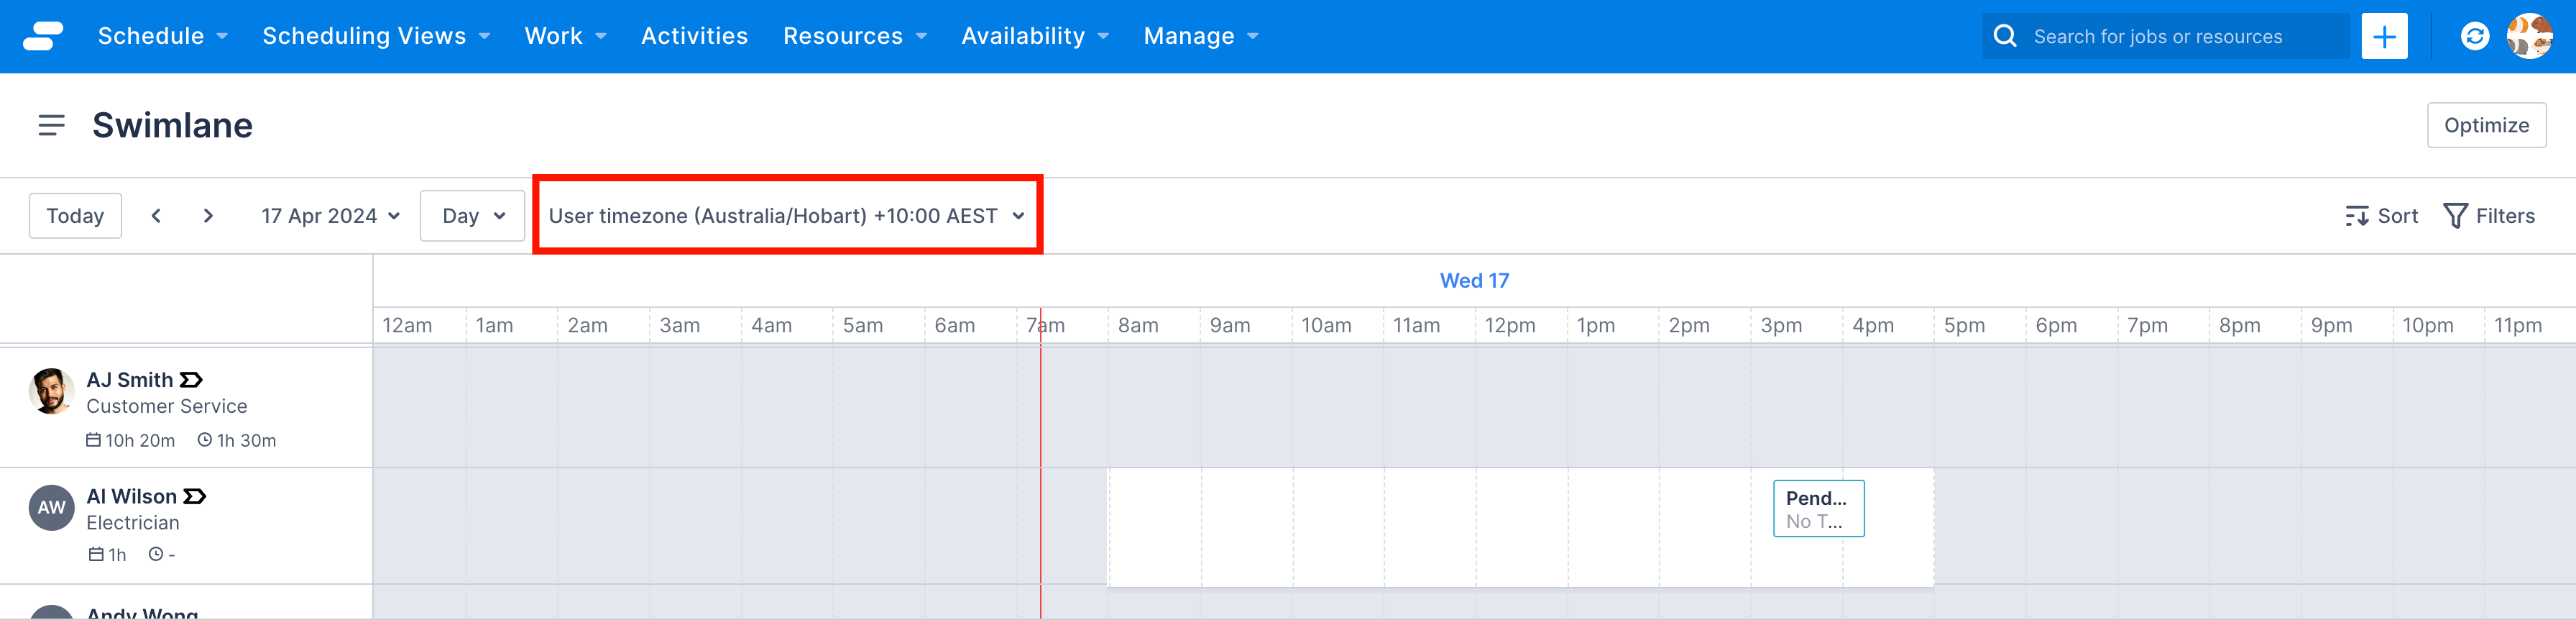Expand the Work menu
This screenshot has width=2576, height=620.
click(x=566, y=36)
